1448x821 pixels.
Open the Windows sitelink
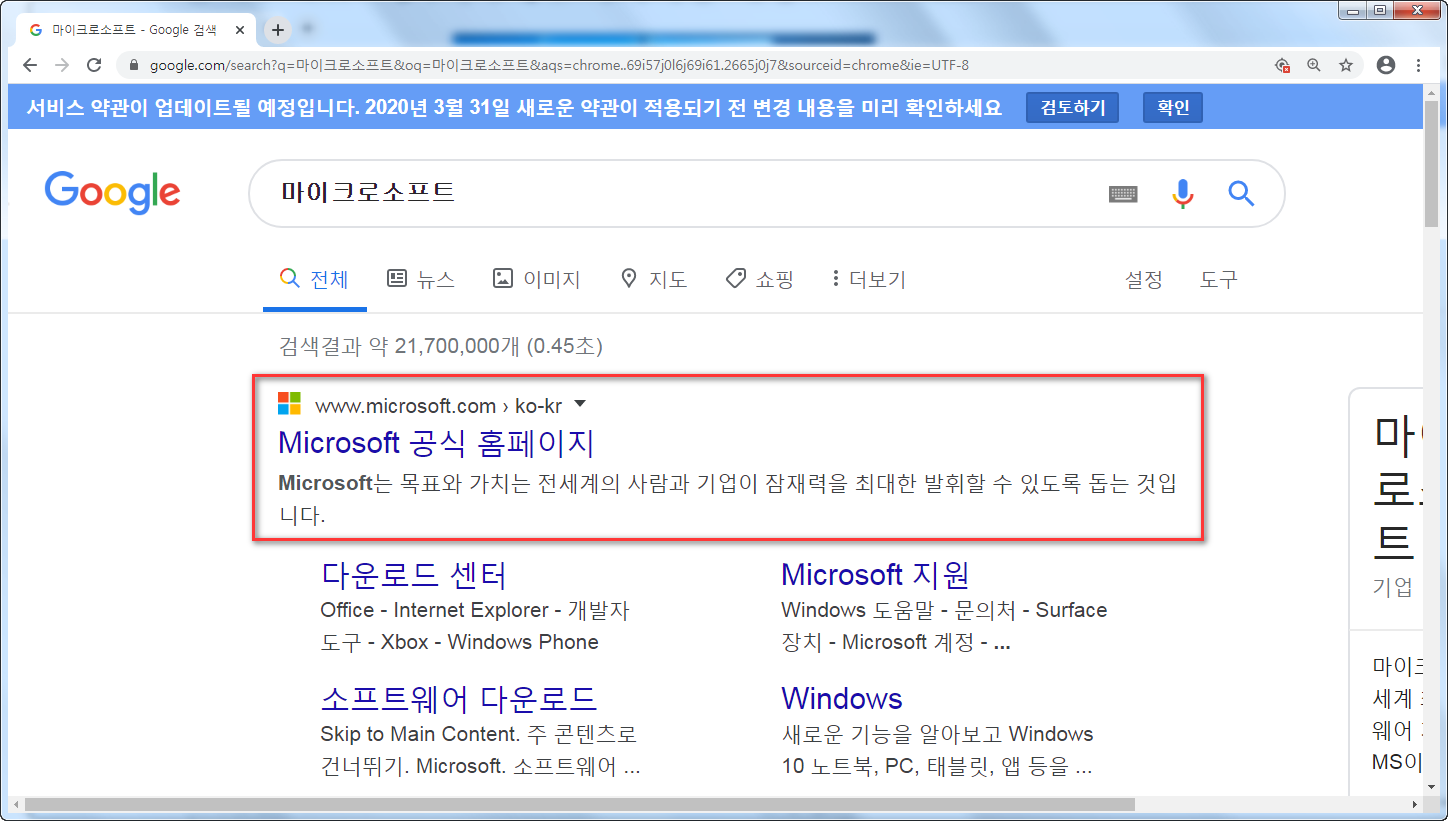(842, 698)
